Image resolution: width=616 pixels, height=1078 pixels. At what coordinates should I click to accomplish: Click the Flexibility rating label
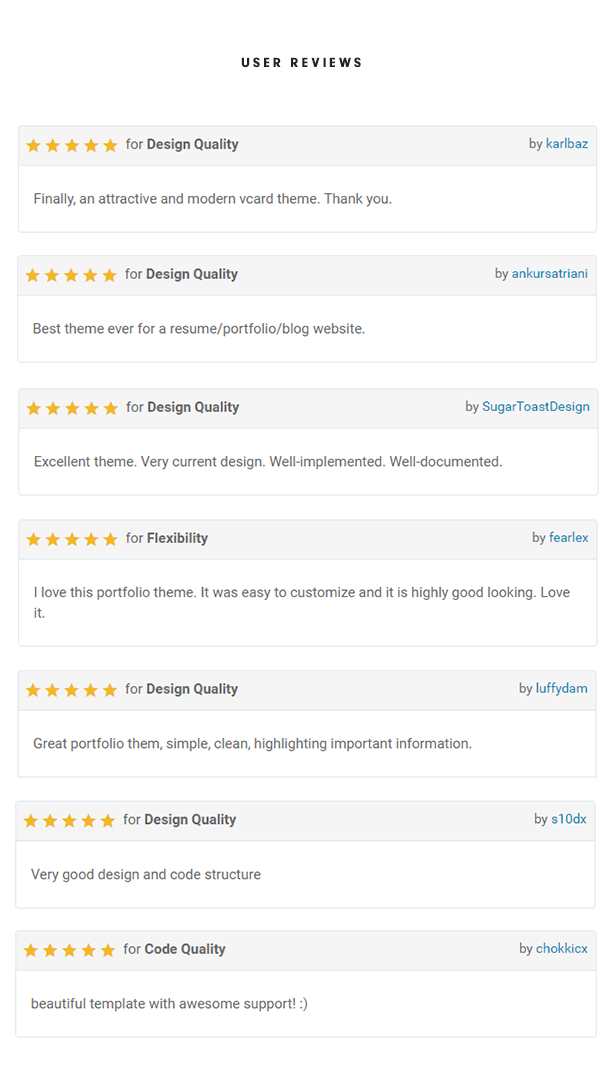(x=177, y=538)
